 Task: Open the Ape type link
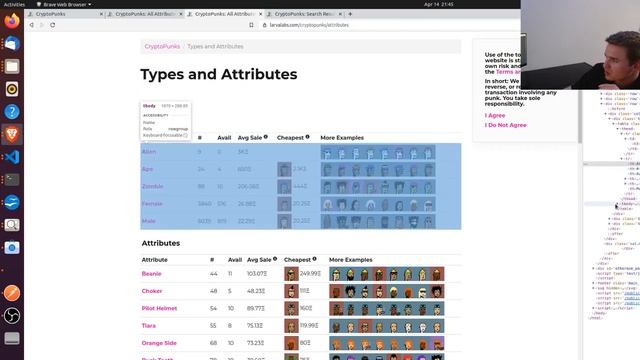click(x=147, y=169)
